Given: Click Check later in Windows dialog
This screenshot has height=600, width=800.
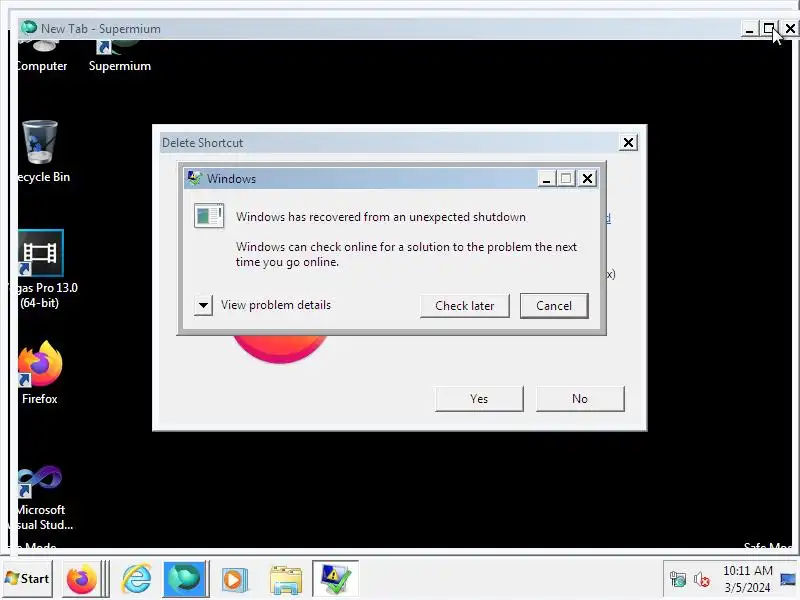Looking at the screenshot, I should pyautogui.click(x=464, y=306).
